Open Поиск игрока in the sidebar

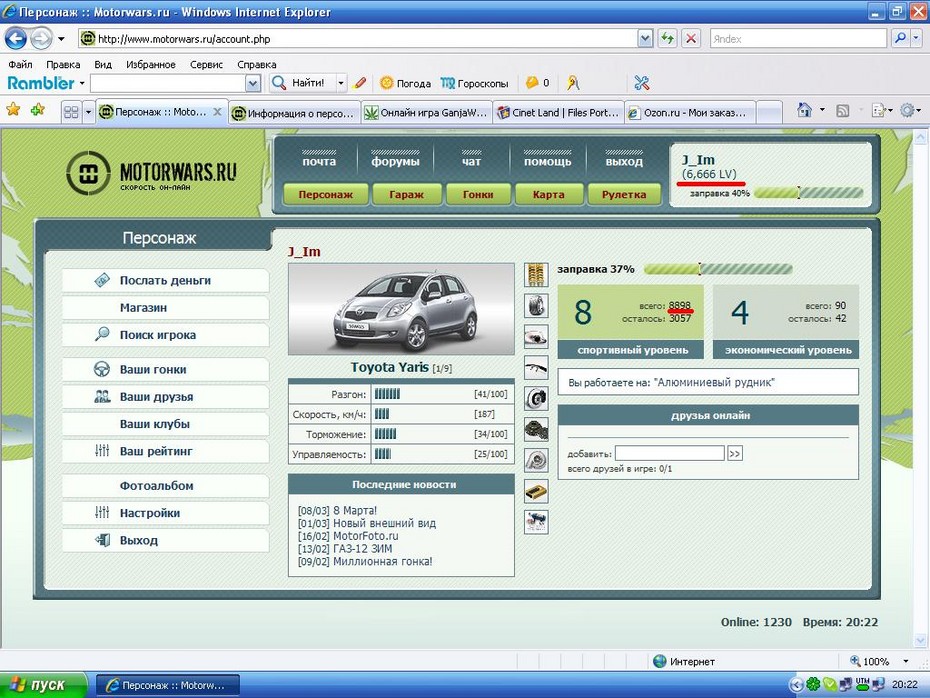[165, 335]
